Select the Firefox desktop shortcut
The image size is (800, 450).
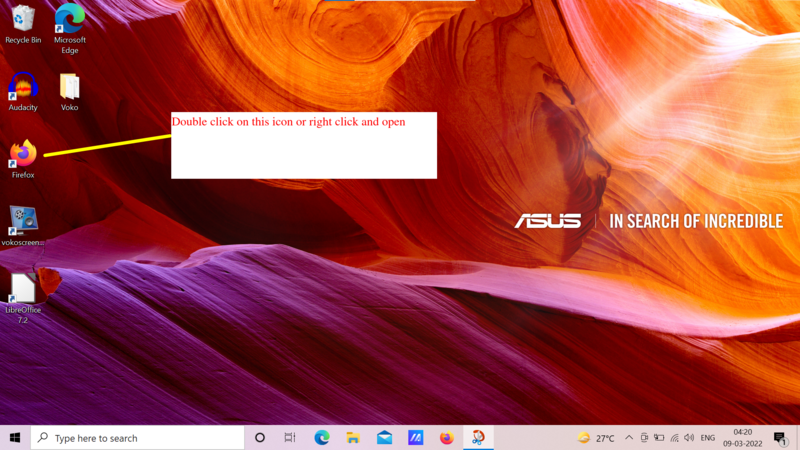[x=23, y=159]
